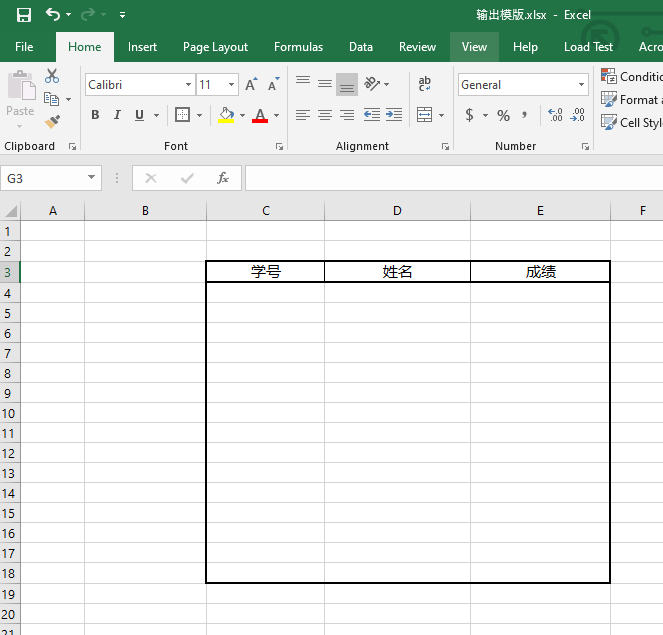
Task: Apply red Font Color
Action: pos(260,115)
